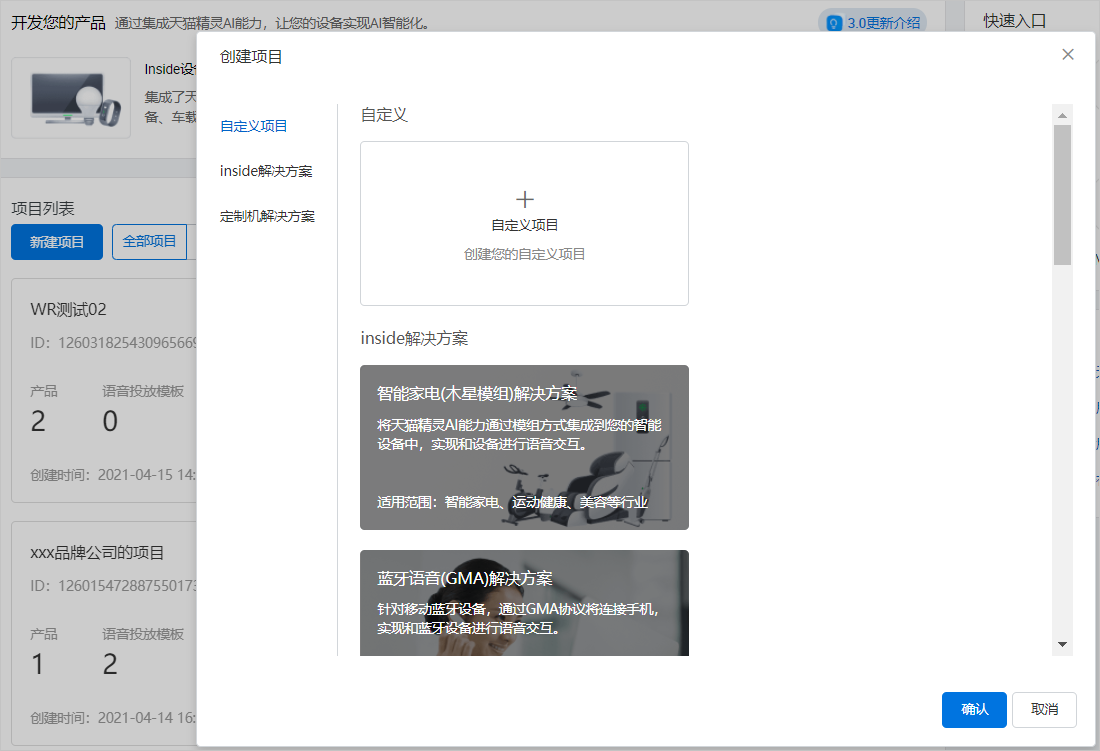Click the ID text of xxx品牌公司的项目
The image size is (1100, 751).
(114, 586)
